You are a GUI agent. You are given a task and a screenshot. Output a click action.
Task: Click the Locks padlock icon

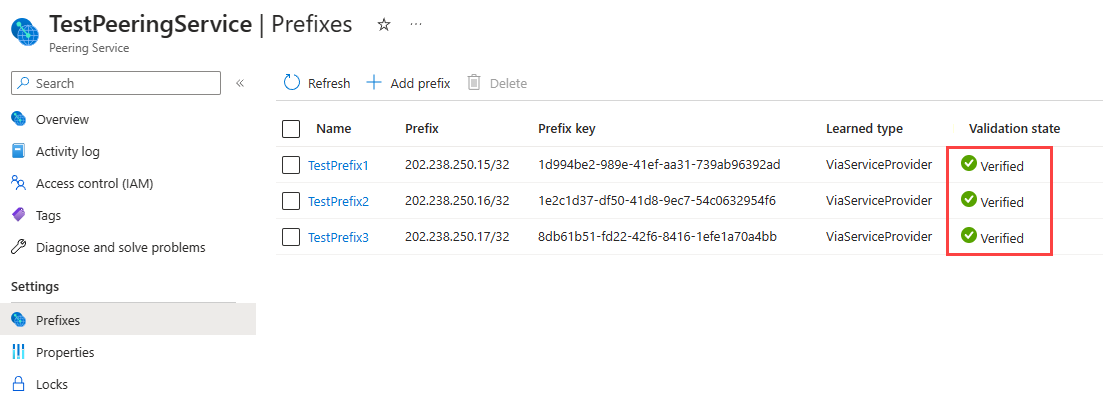point(19,384)
